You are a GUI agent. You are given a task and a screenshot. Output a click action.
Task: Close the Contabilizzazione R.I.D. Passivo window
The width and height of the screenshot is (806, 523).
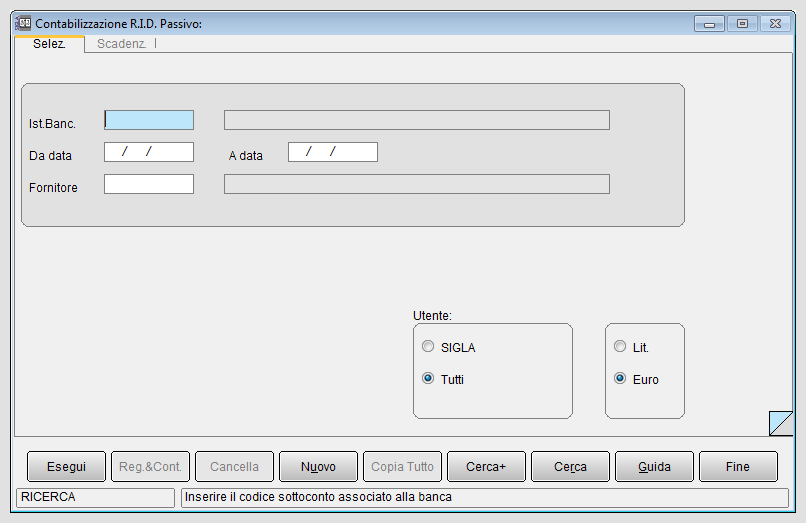775,24
